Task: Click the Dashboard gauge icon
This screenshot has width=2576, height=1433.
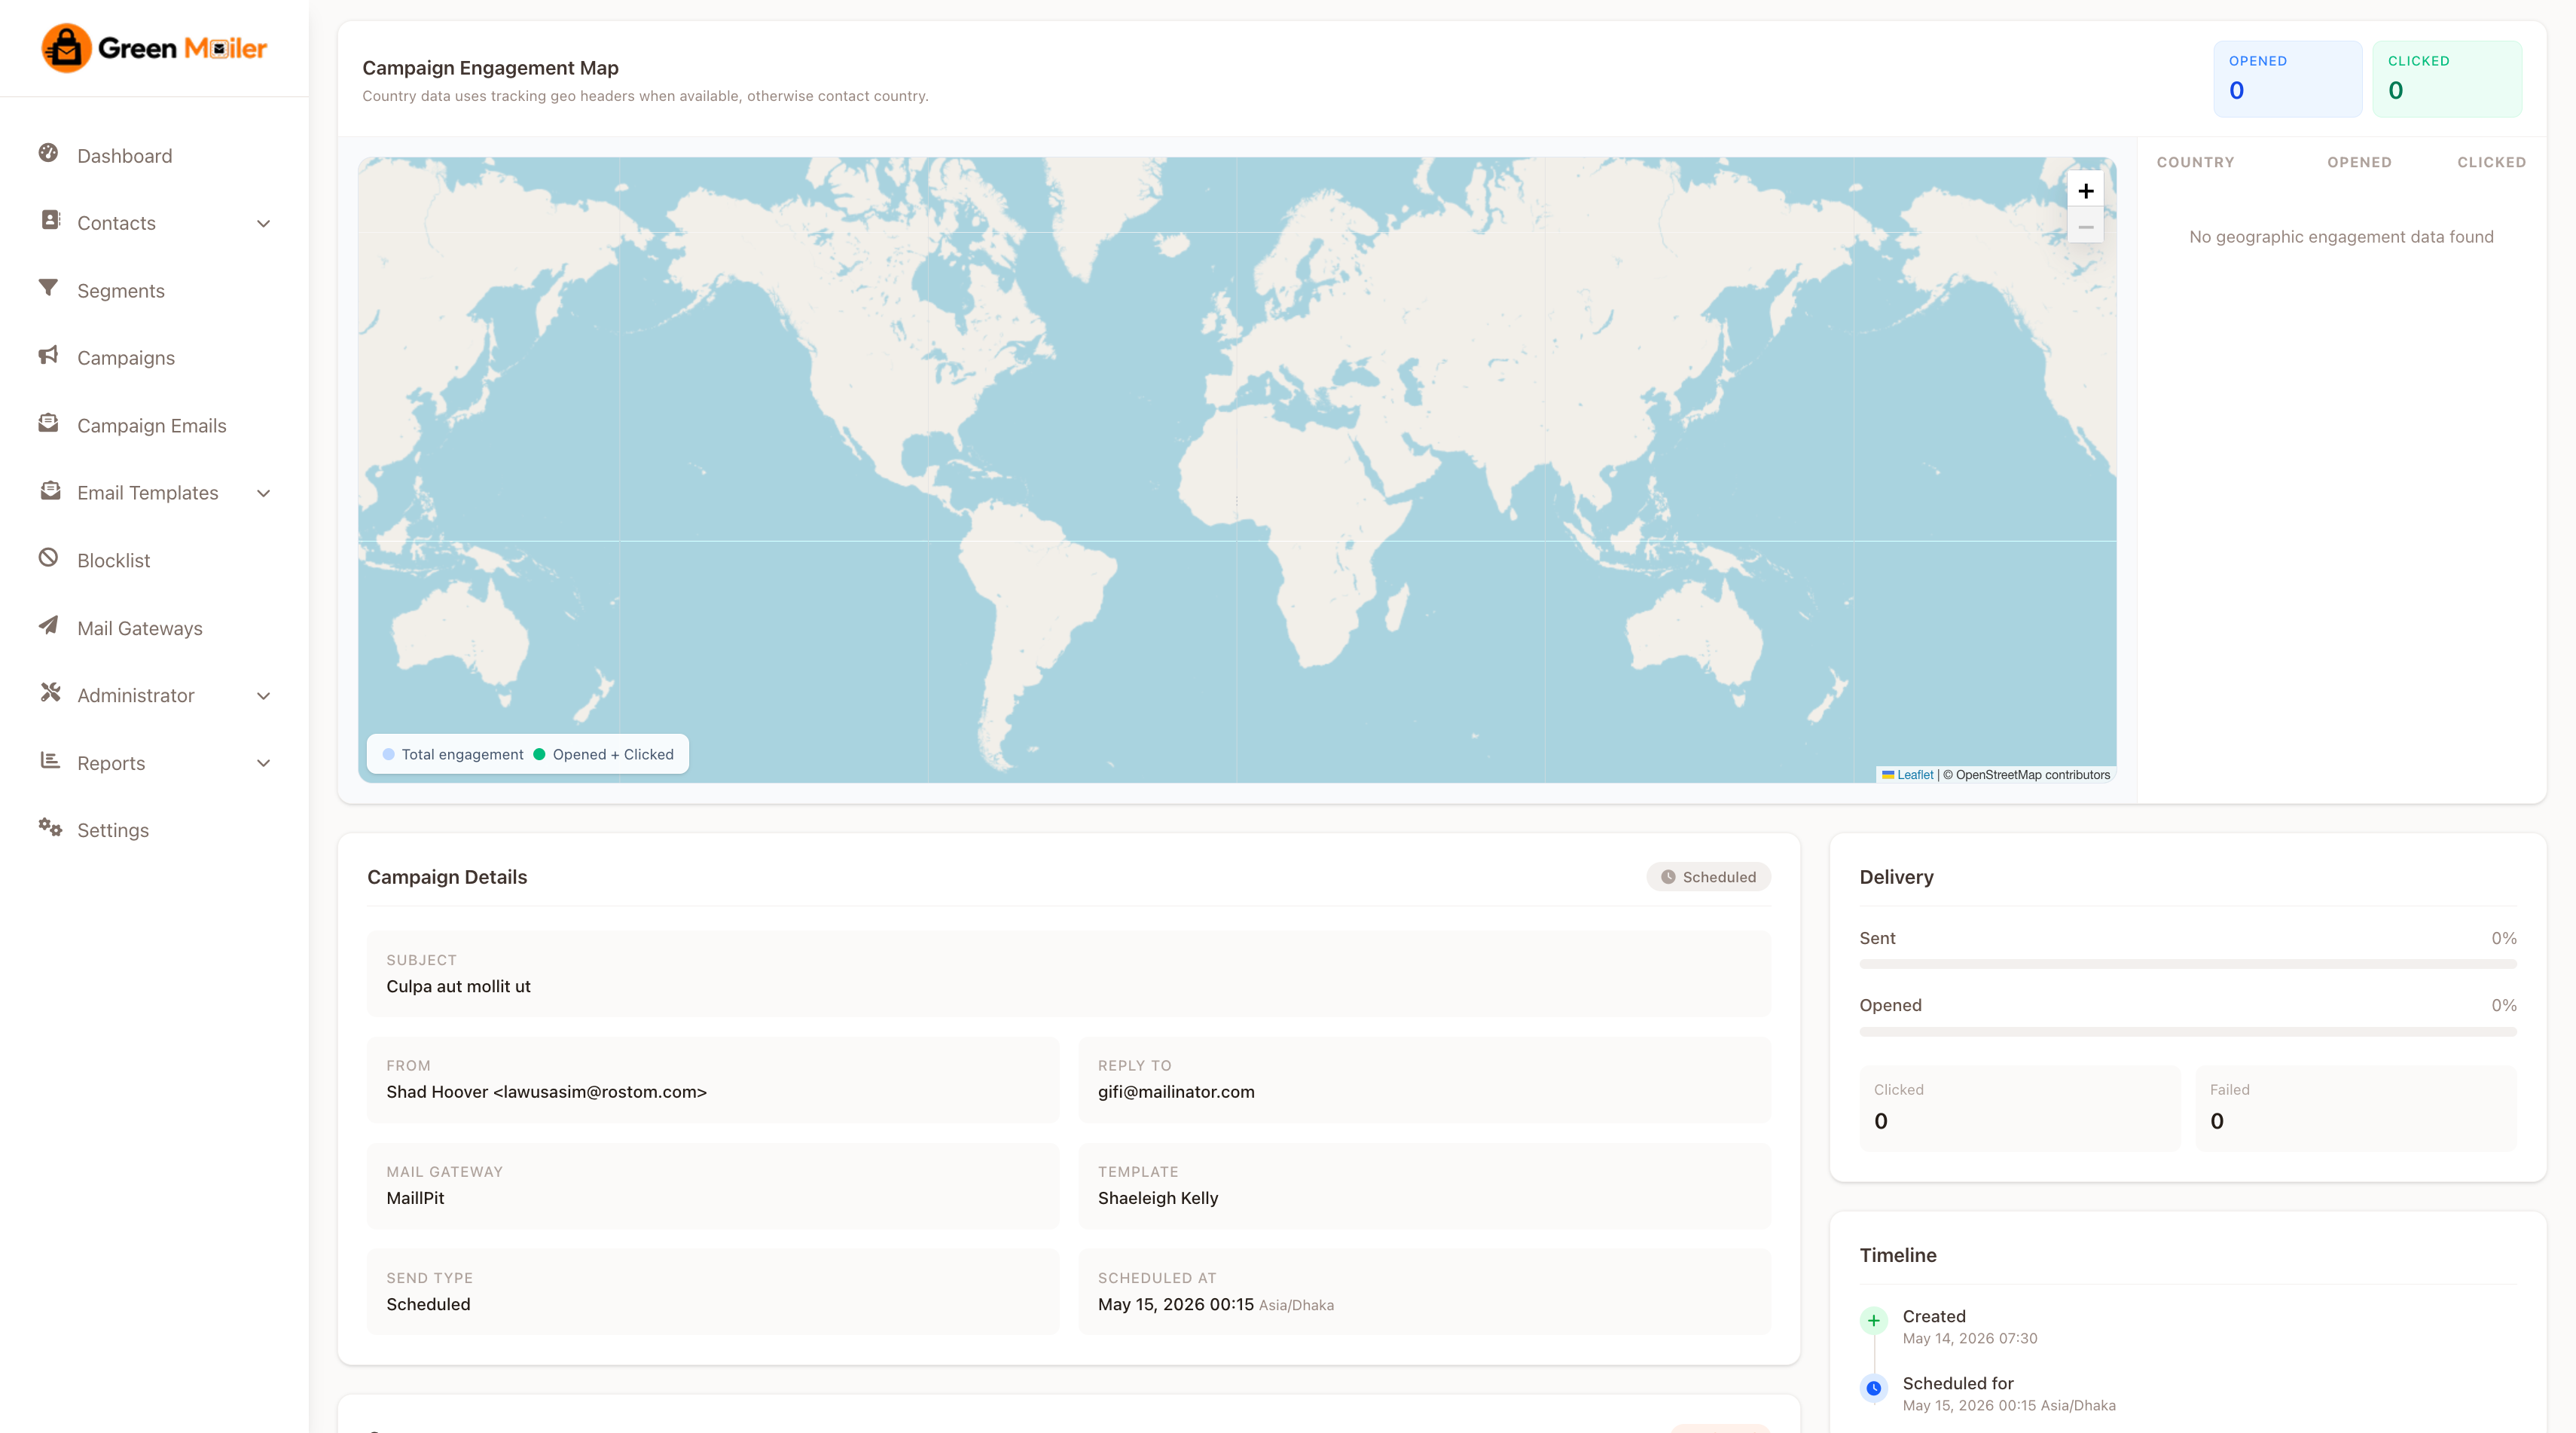Action: click(x=48, y=153)
